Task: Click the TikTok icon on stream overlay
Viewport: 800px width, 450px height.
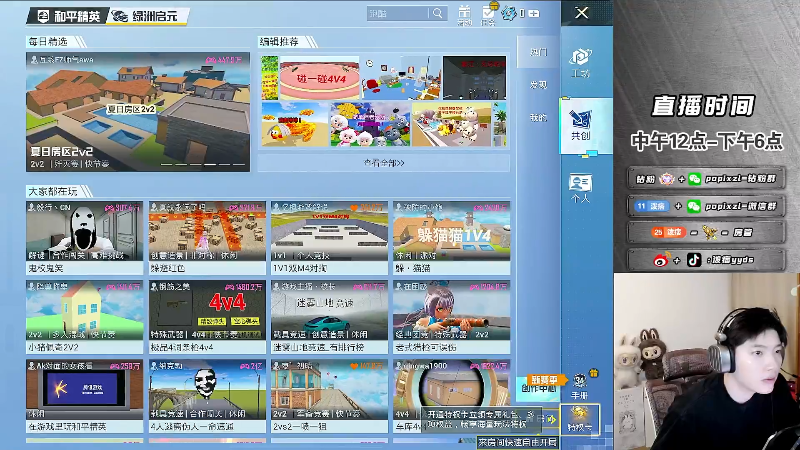Action: coord(694,260)
